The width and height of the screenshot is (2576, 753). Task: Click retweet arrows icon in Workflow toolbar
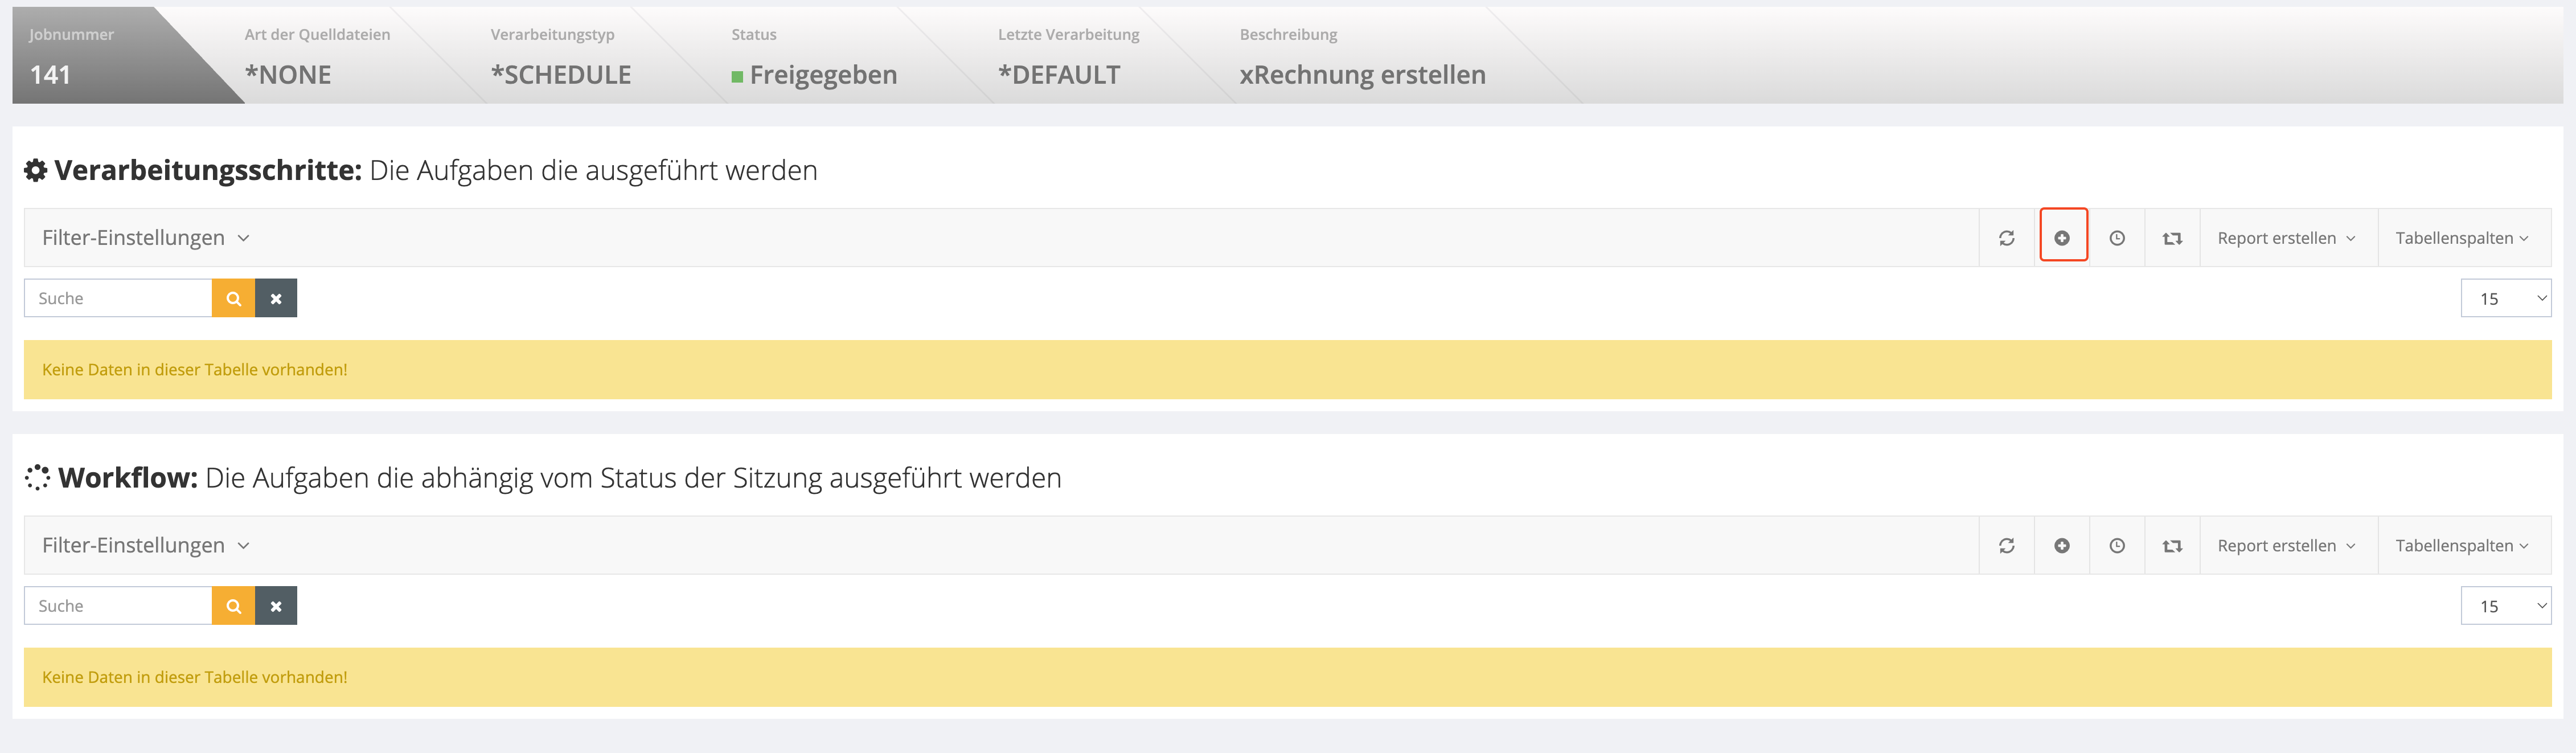(x=2172, y=546)
